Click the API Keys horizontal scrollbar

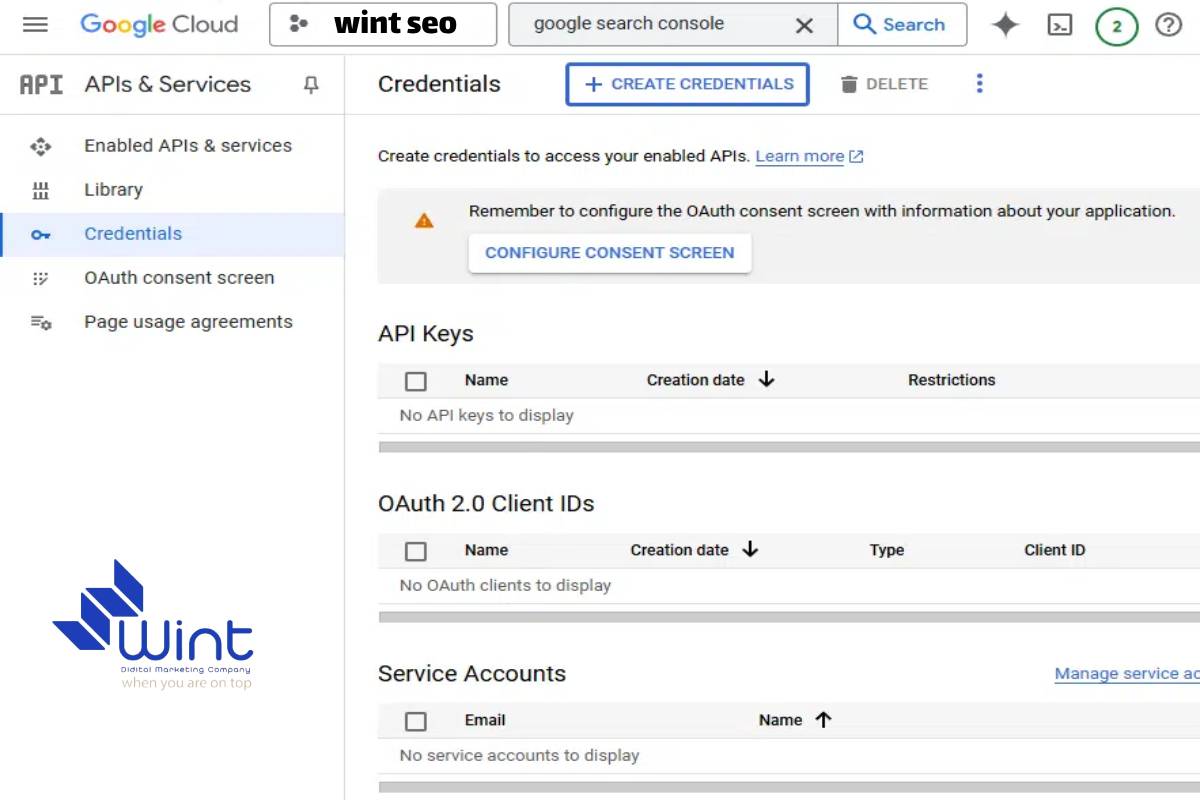[789, 447]
